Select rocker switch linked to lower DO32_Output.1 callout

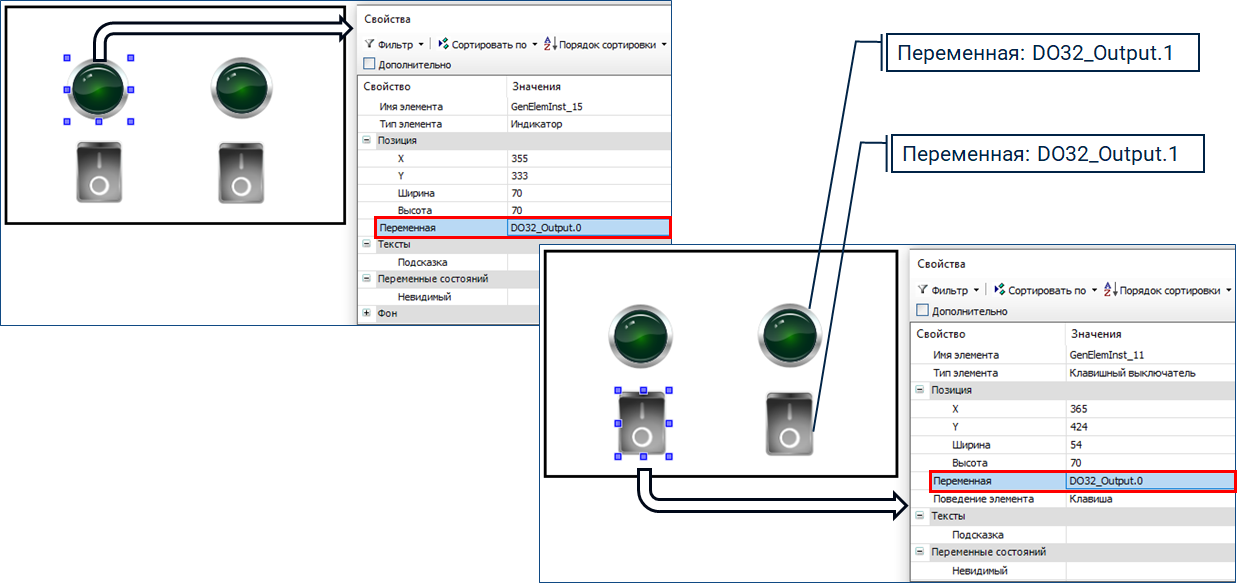[x=789, y=424]
